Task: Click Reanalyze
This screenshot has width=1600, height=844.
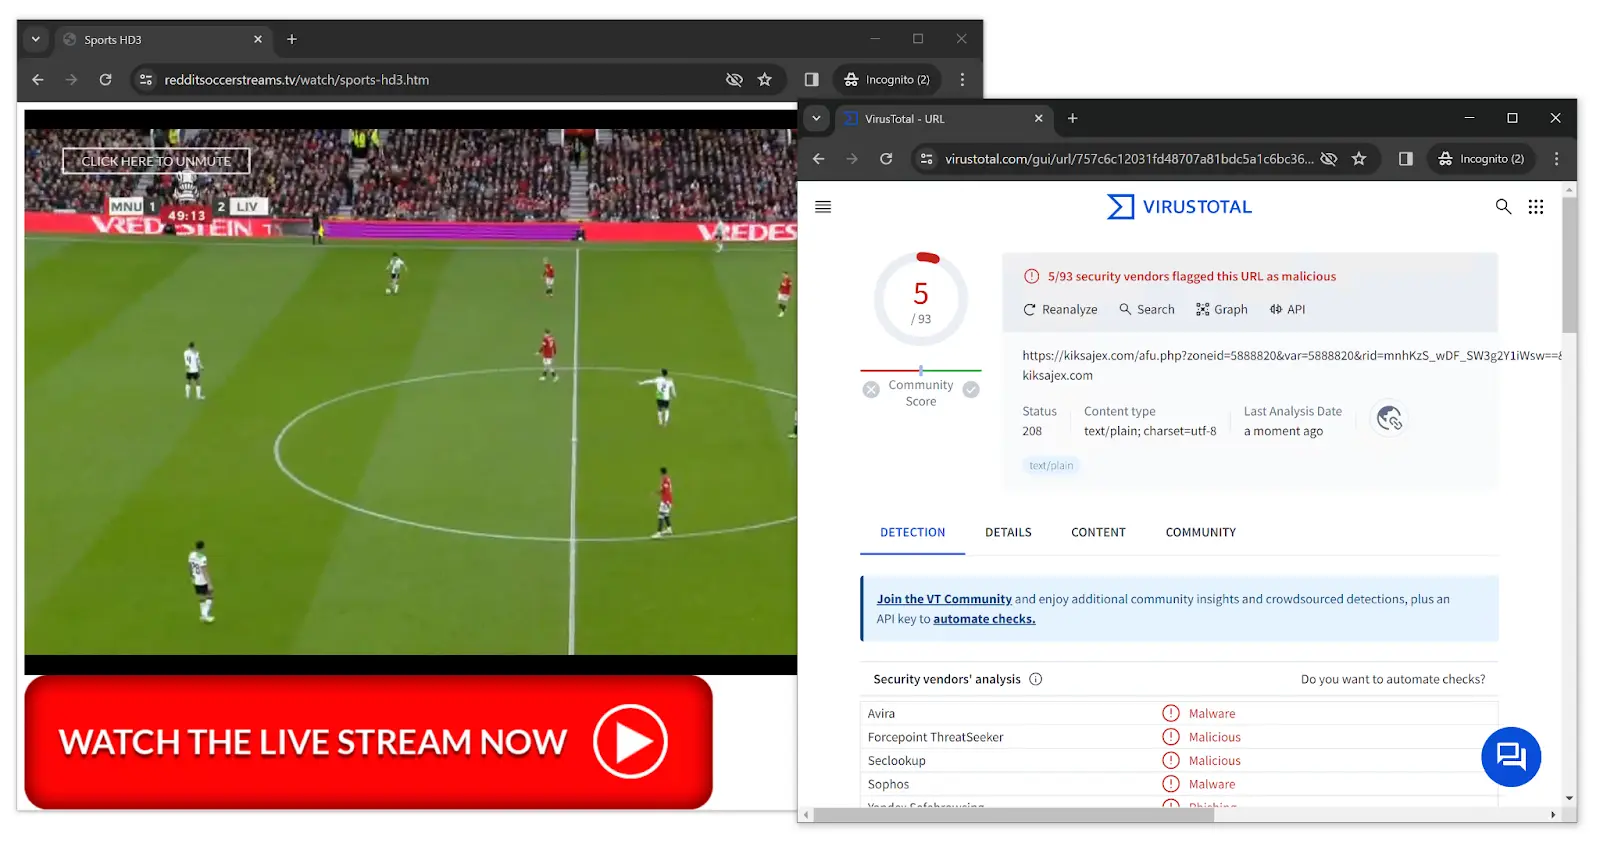Action: (x=1060, y=310)
